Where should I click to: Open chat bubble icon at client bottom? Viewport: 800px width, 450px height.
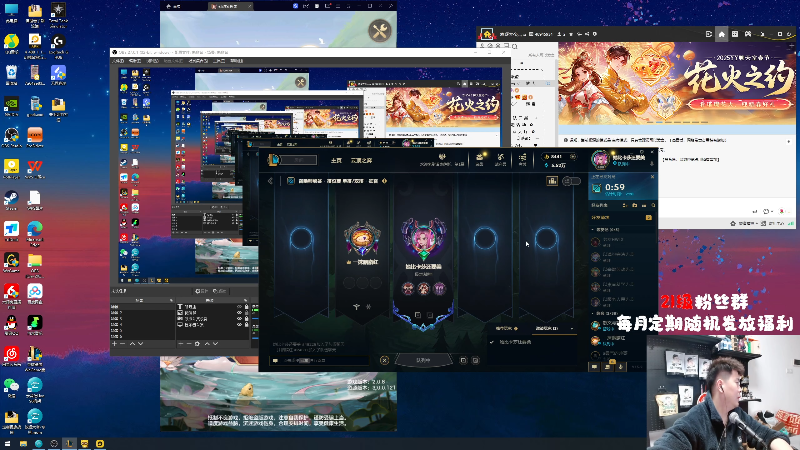pos(594,366)
